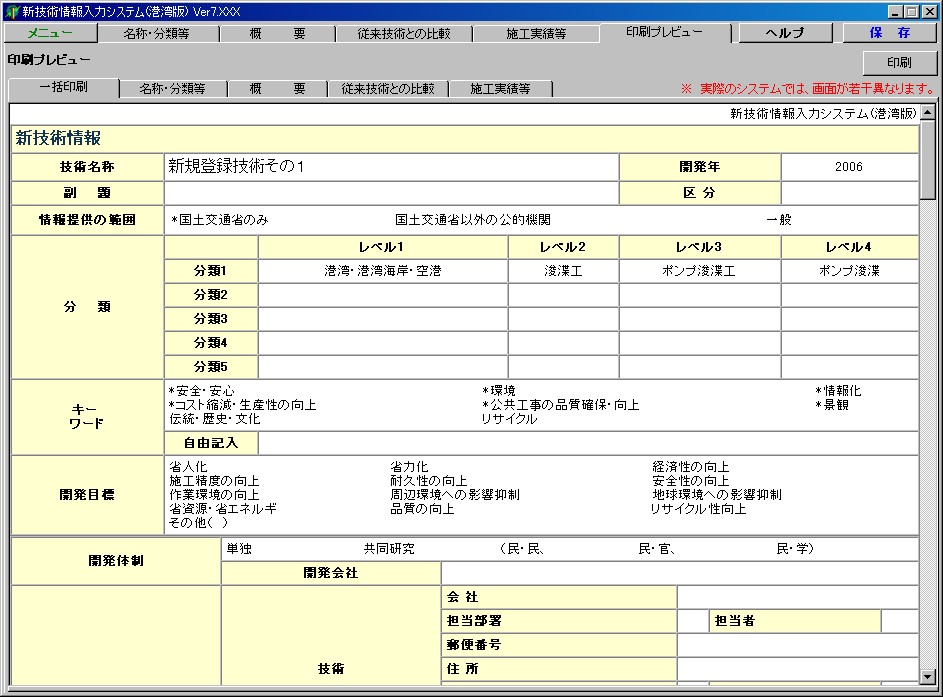Image resolution: width=943 pixels, height=697 pixels.
Task: Switch to top 名称･分類等 section
Action: [x=157, y=33]
